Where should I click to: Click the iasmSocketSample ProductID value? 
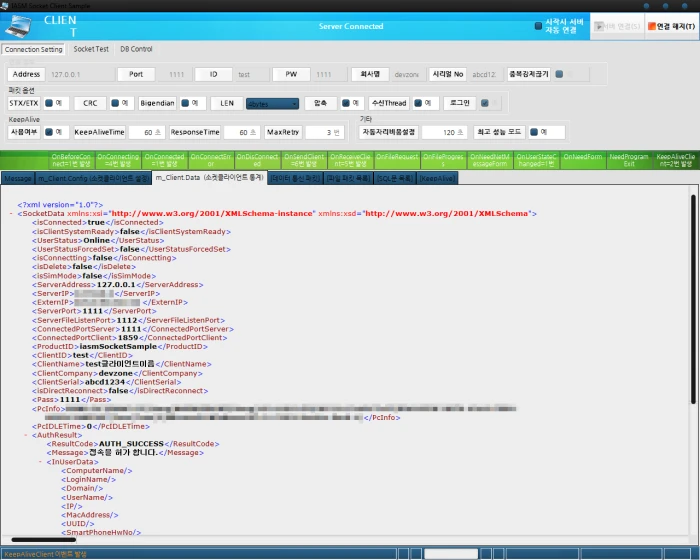pyautogui.click(x=118, y=347)
